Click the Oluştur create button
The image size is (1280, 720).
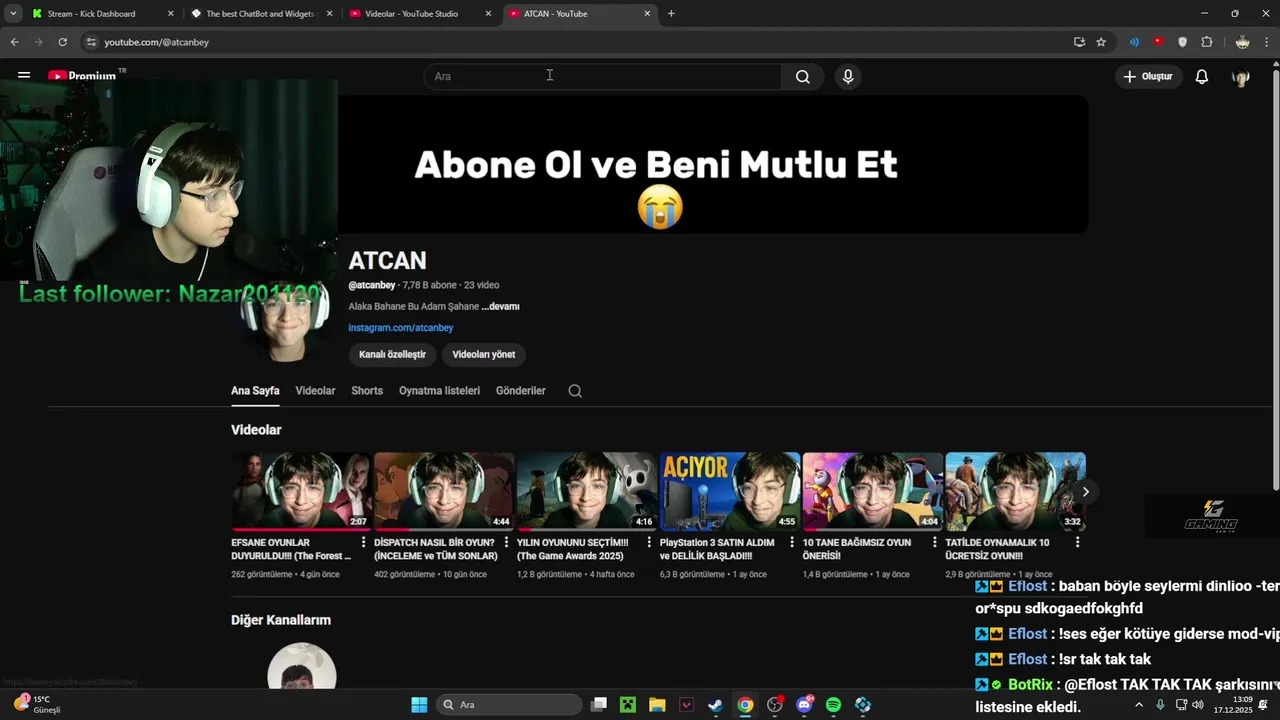(x=1148, y=77)
